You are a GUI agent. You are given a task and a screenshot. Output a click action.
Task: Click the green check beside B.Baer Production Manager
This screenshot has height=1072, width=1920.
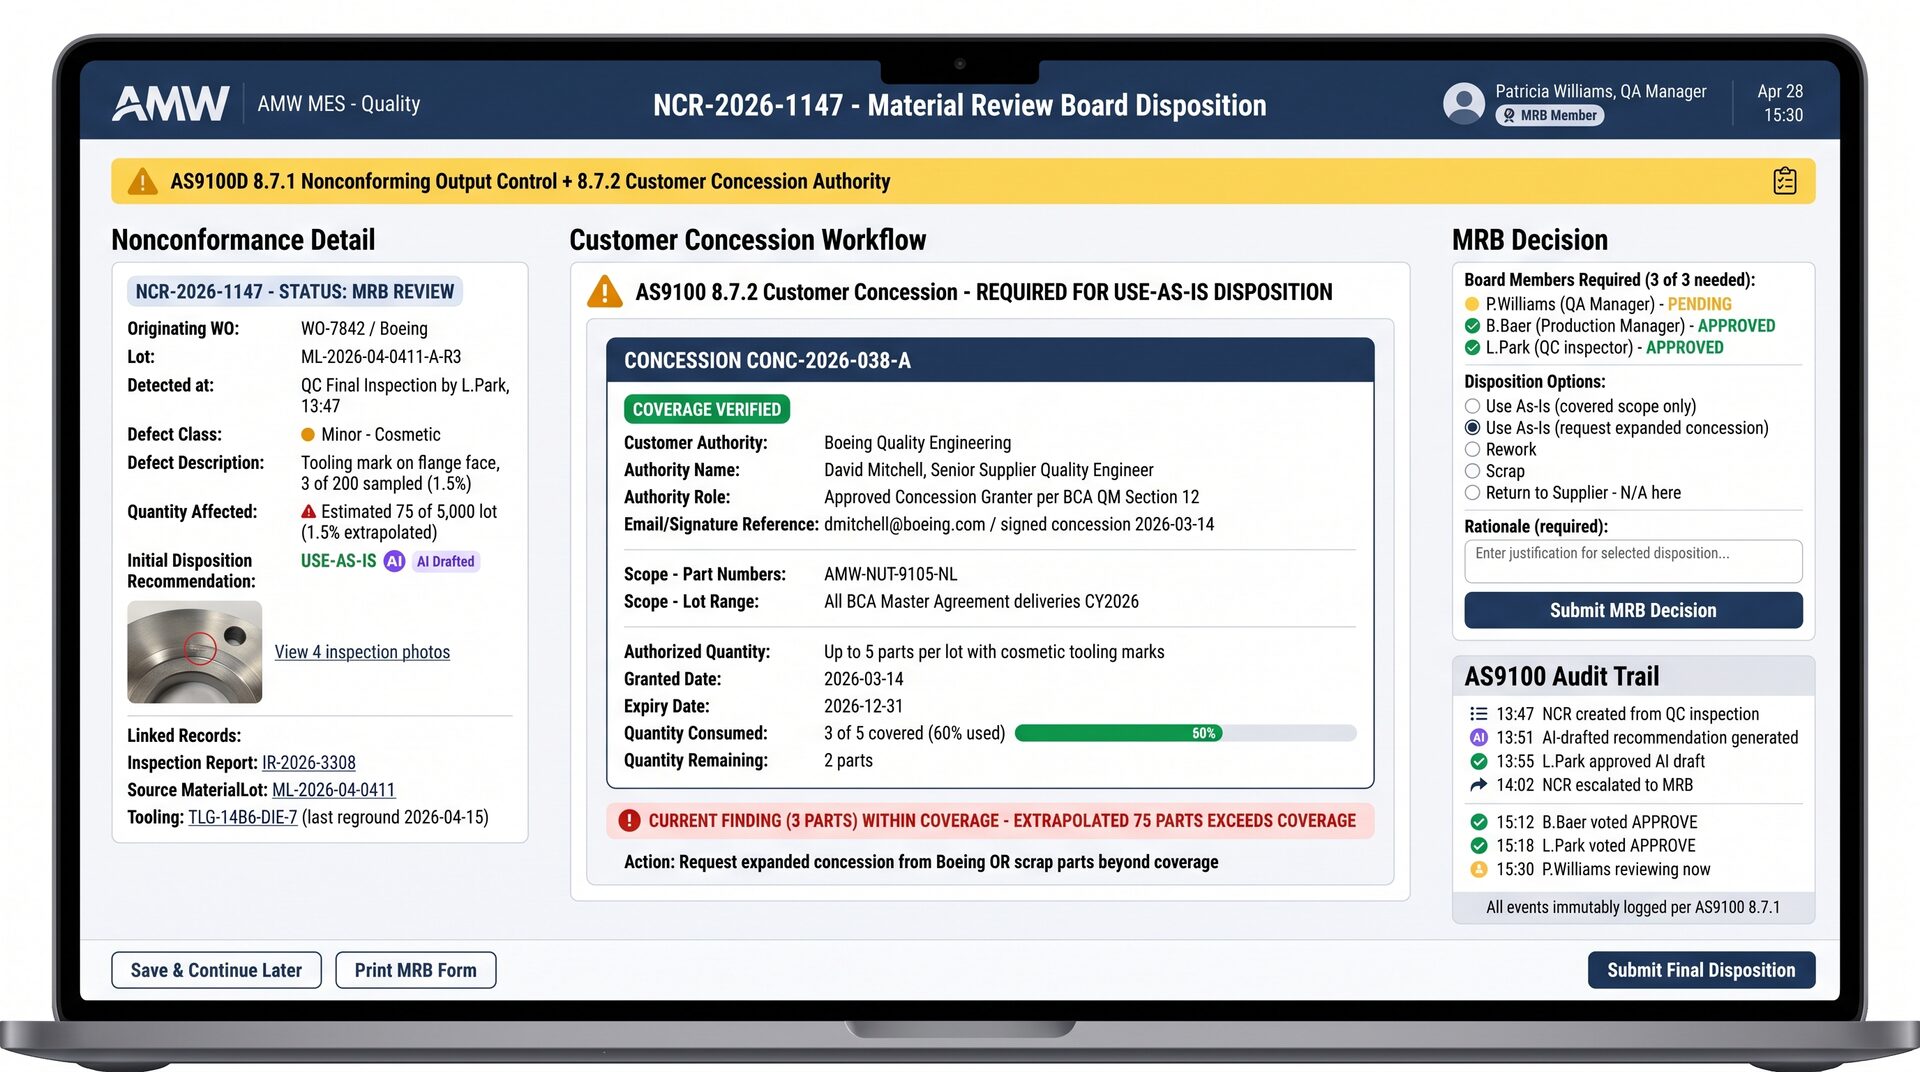click(1472, 326)
